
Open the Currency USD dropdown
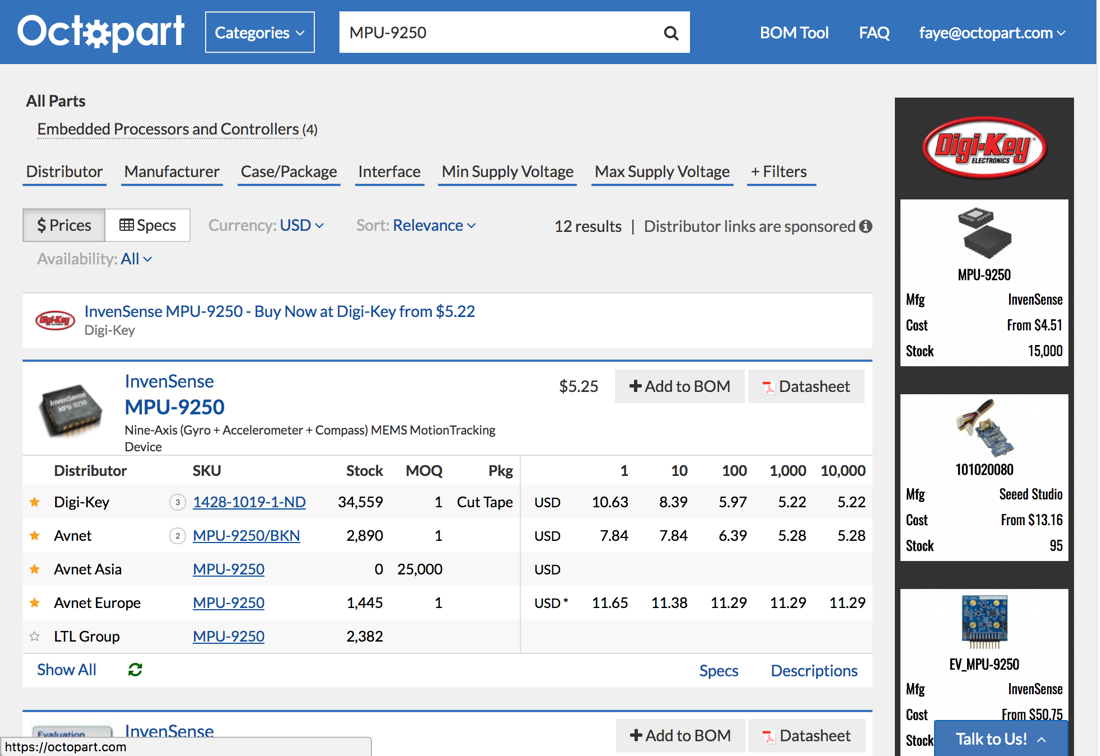pyautogui.click(x=301, y=226)
